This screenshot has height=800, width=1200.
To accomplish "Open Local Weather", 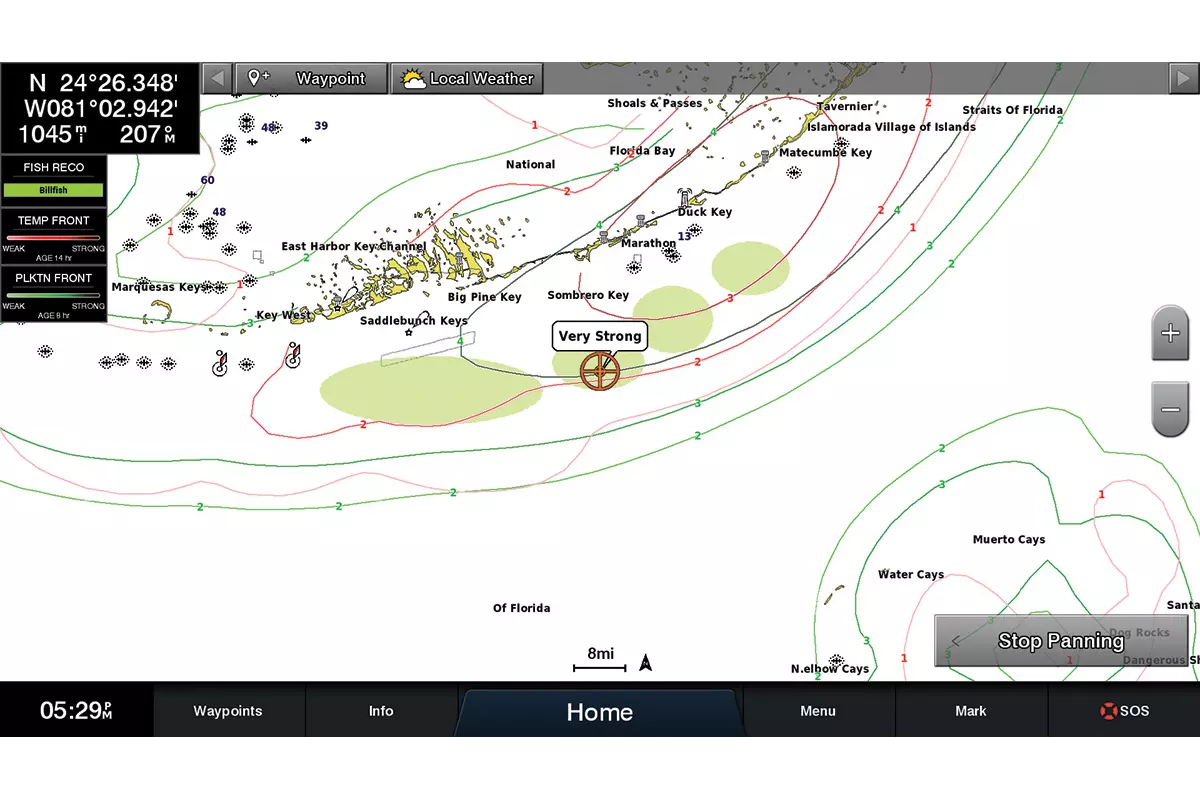I will pos(467,78).
